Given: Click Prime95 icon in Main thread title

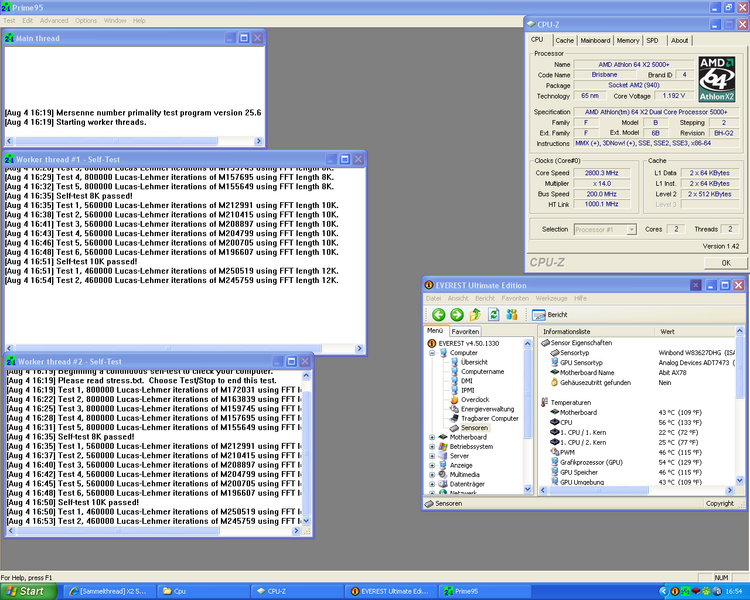Looking at the screenshot, I should tap(10, 38).
